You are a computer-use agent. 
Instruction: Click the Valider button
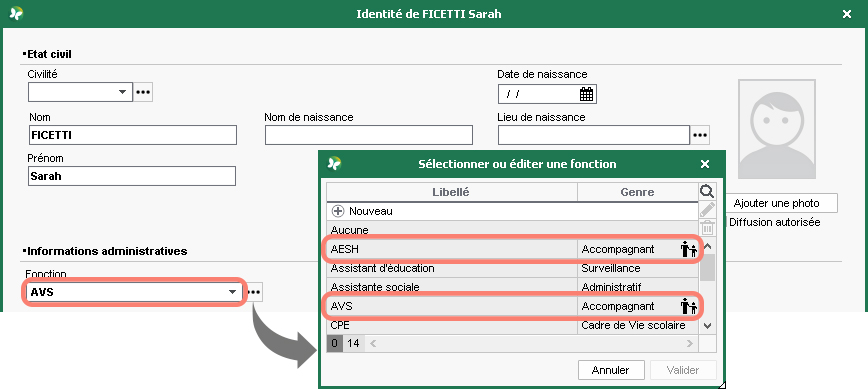coord(683,370)
